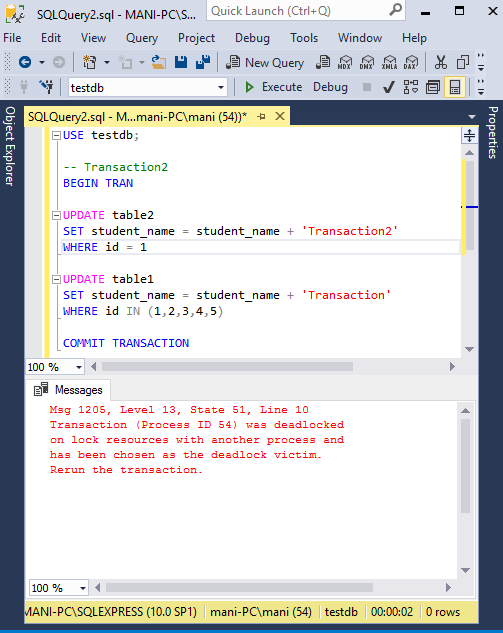The height and width of the screenshot is (633, 503).
Task: Open an MDX query with the MDX icon
Action: tap(345, 62)
